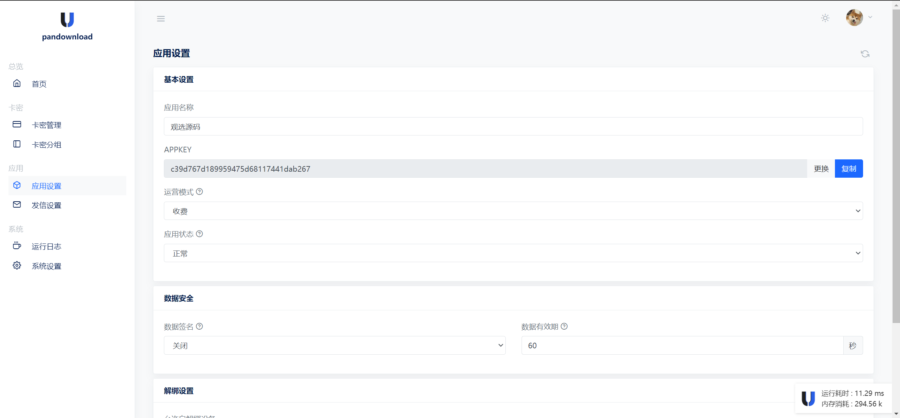The height and width of the screenshot is (418, 900).
Task: Click the 更换 link next to APPKEY
Action: (821, 169)
